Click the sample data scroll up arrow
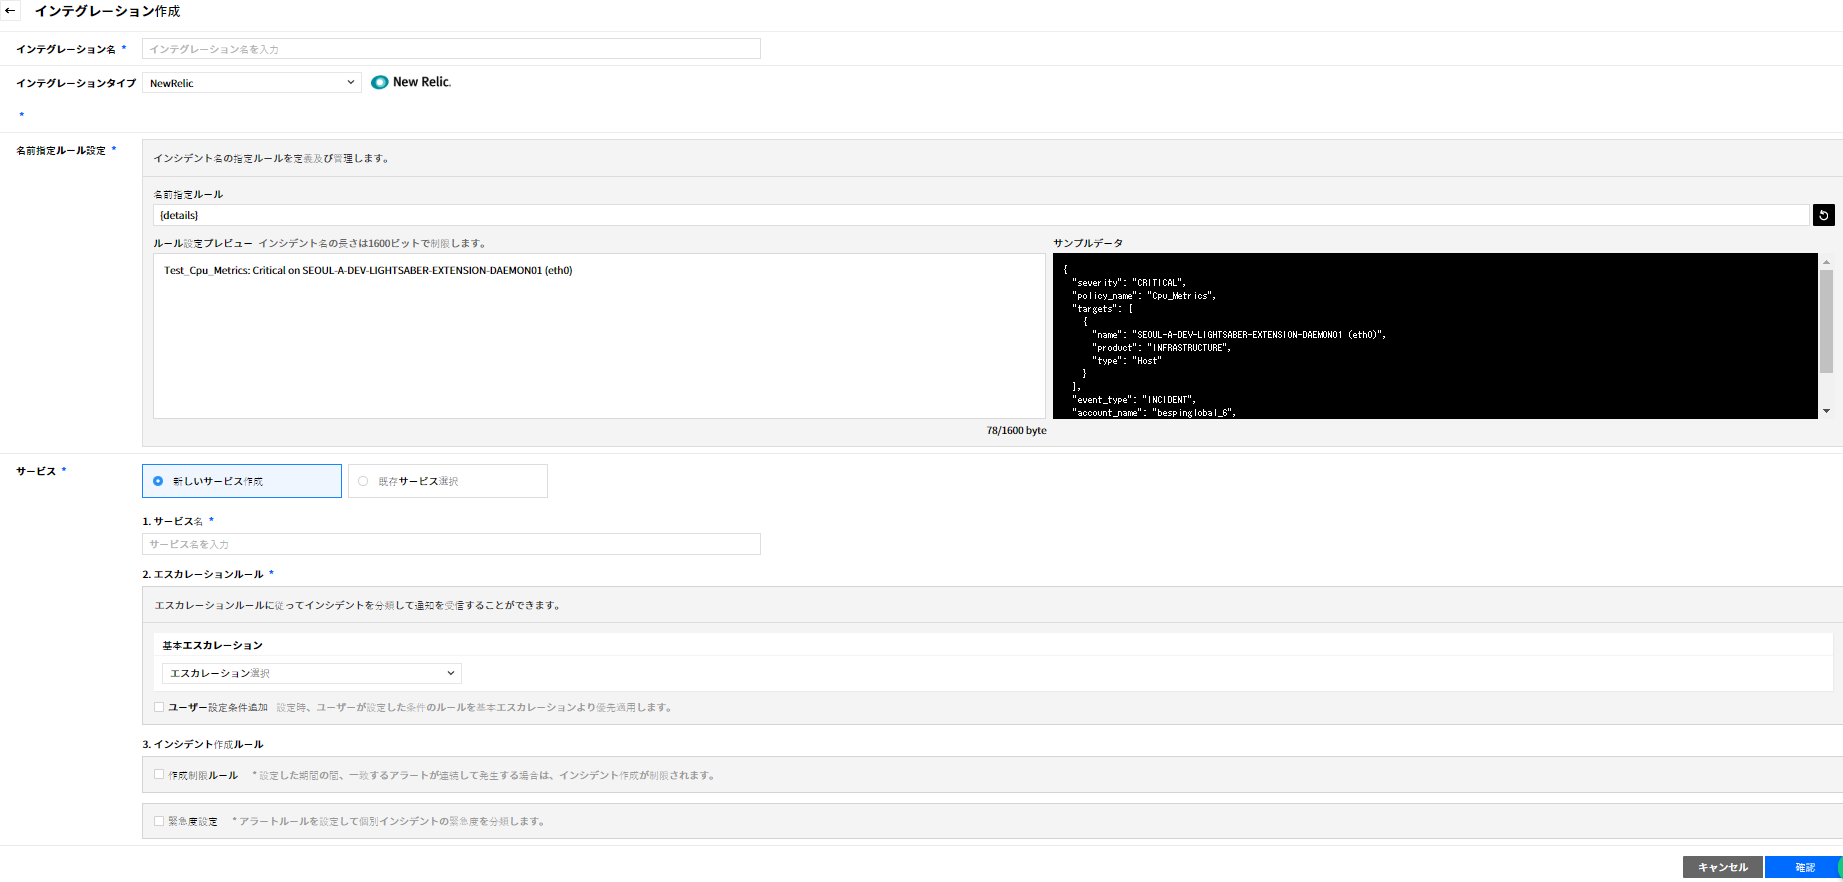This screenshot has width=1843, height=882. (x=1826, y=262)
